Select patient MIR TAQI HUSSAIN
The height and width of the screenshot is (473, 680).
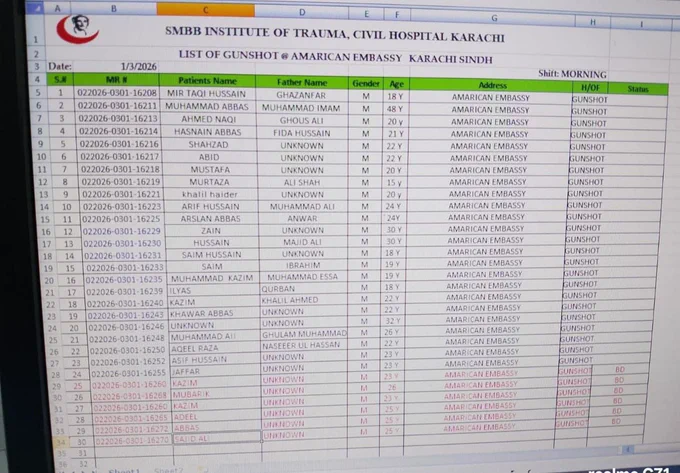coord(206,94)
